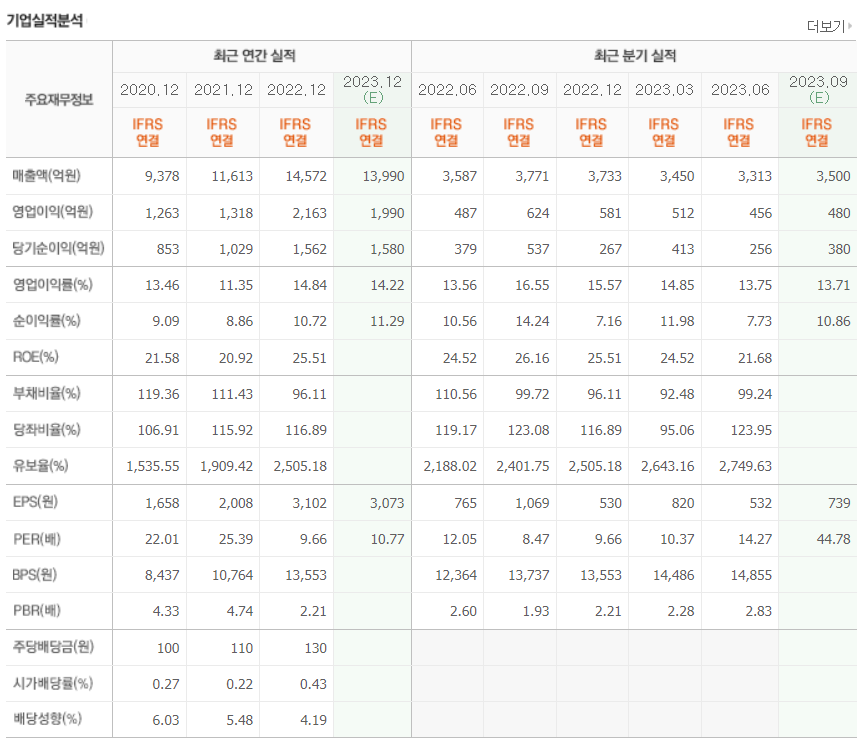This screenshot has width=867, height=745.
Task: Click the 주당배당금(원) row label
Action: 53,646
